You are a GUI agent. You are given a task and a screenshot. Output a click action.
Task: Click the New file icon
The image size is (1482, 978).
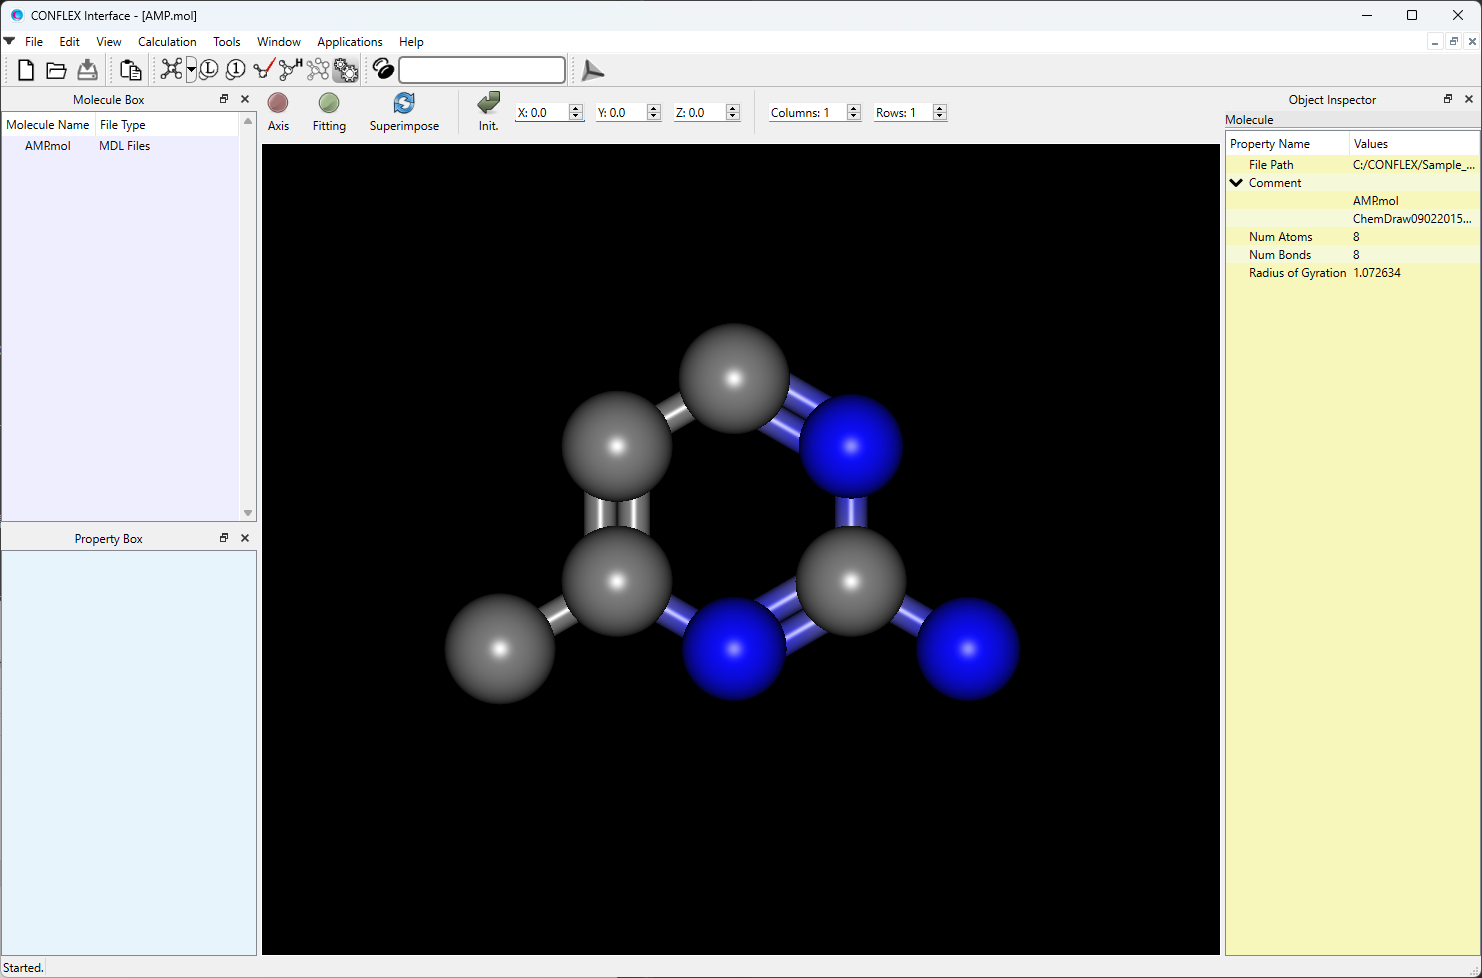[x=26, y=70]
